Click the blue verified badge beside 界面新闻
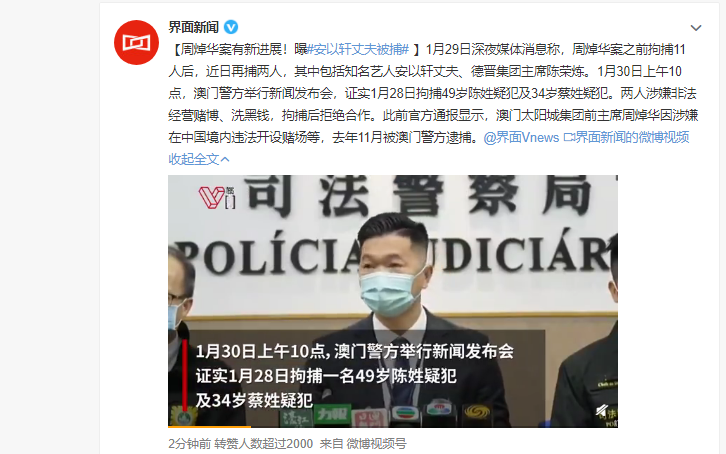The image size is (726, 454). (231, 27)
